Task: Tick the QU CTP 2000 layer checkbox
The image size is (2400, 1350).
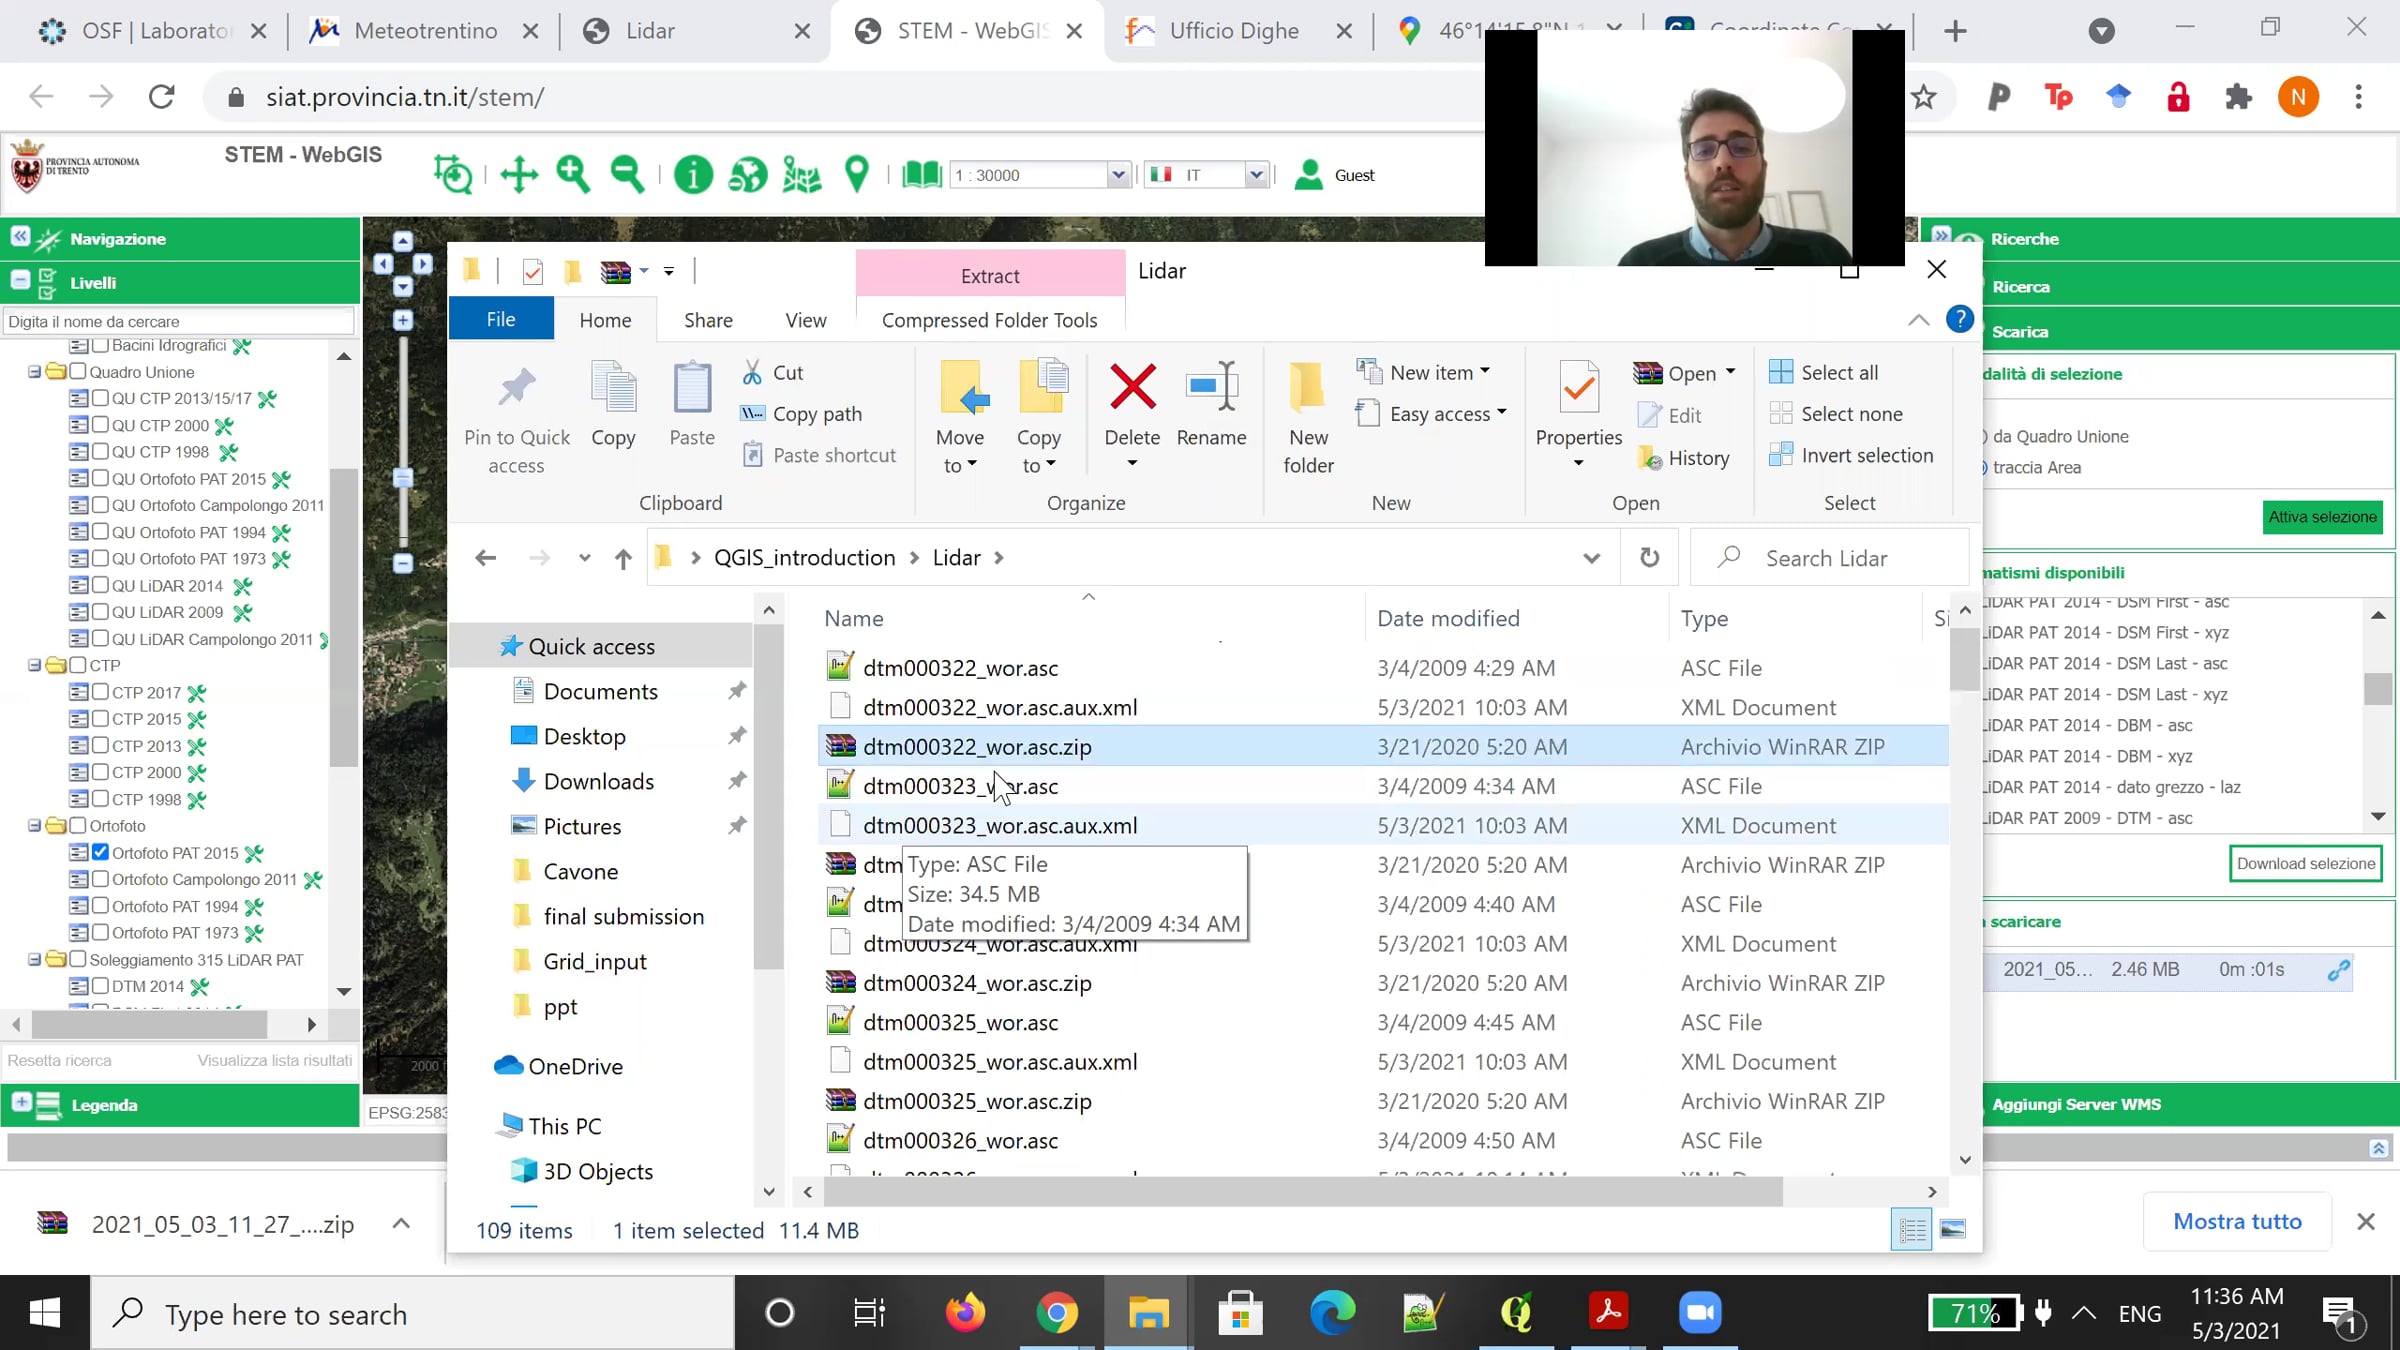Action: coord(100,425)
